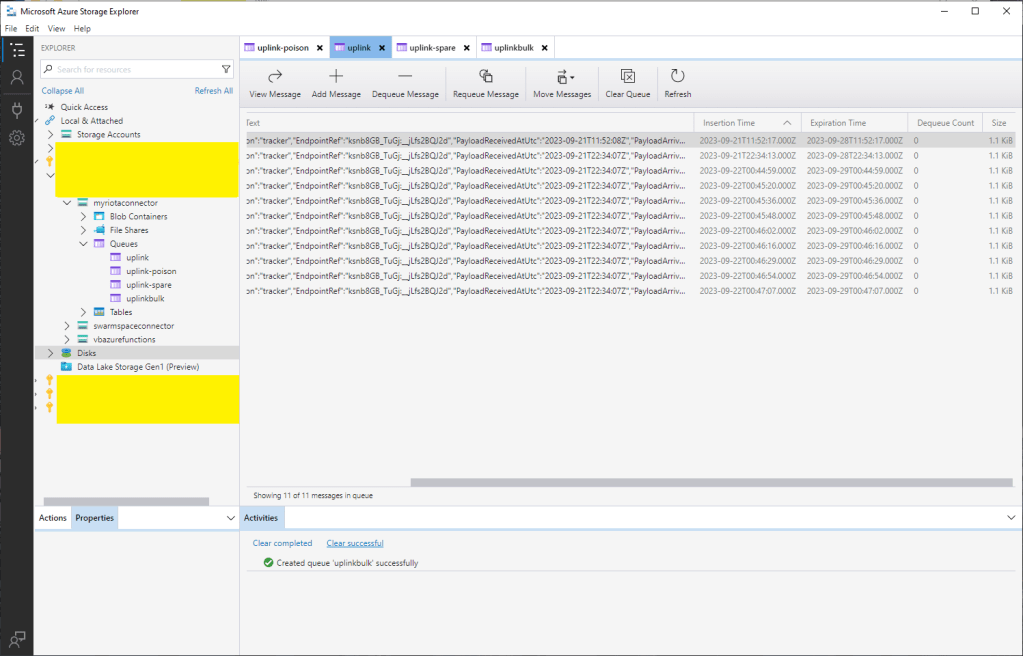Collapse the Queues tree node

pos(84,244)
